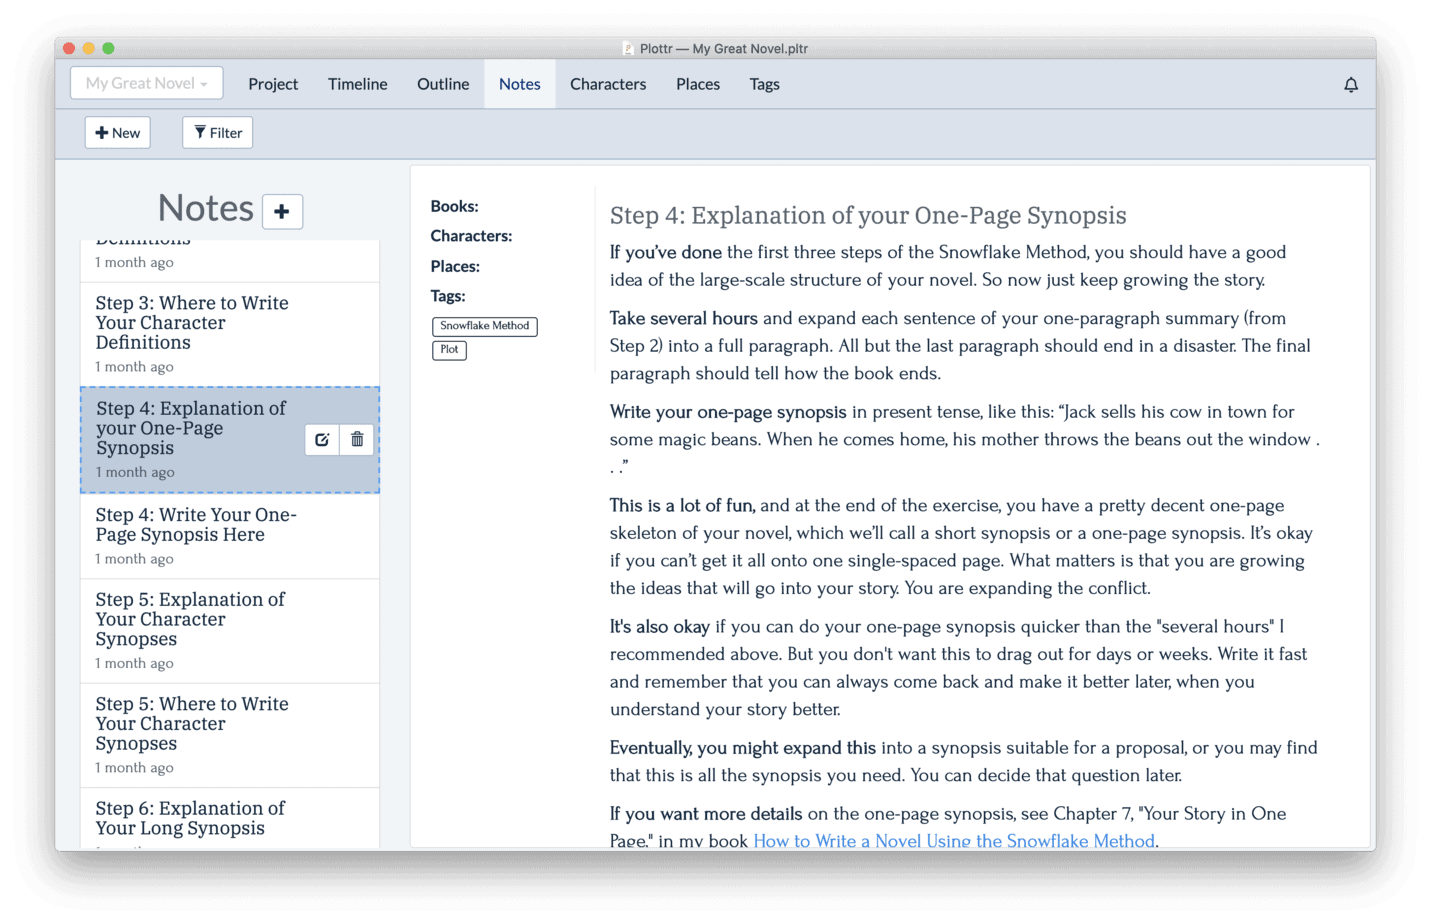The width and height of the screenshot is (1431, 924).
Task: Click the notification bell icon
Action: tap(1350, 85)
